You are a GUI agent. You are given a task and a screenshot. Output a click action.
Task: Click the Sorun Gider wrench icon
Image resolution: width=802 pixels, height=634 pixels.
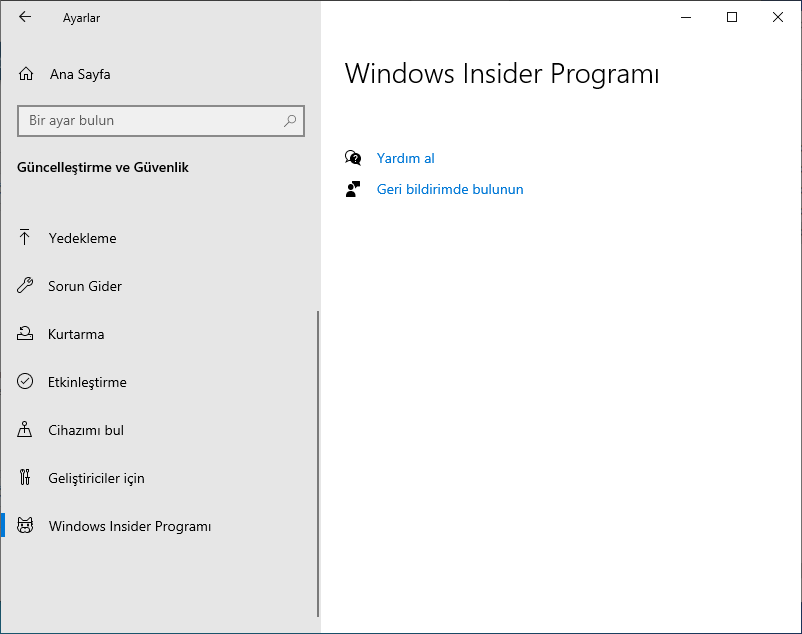point(25,285)
